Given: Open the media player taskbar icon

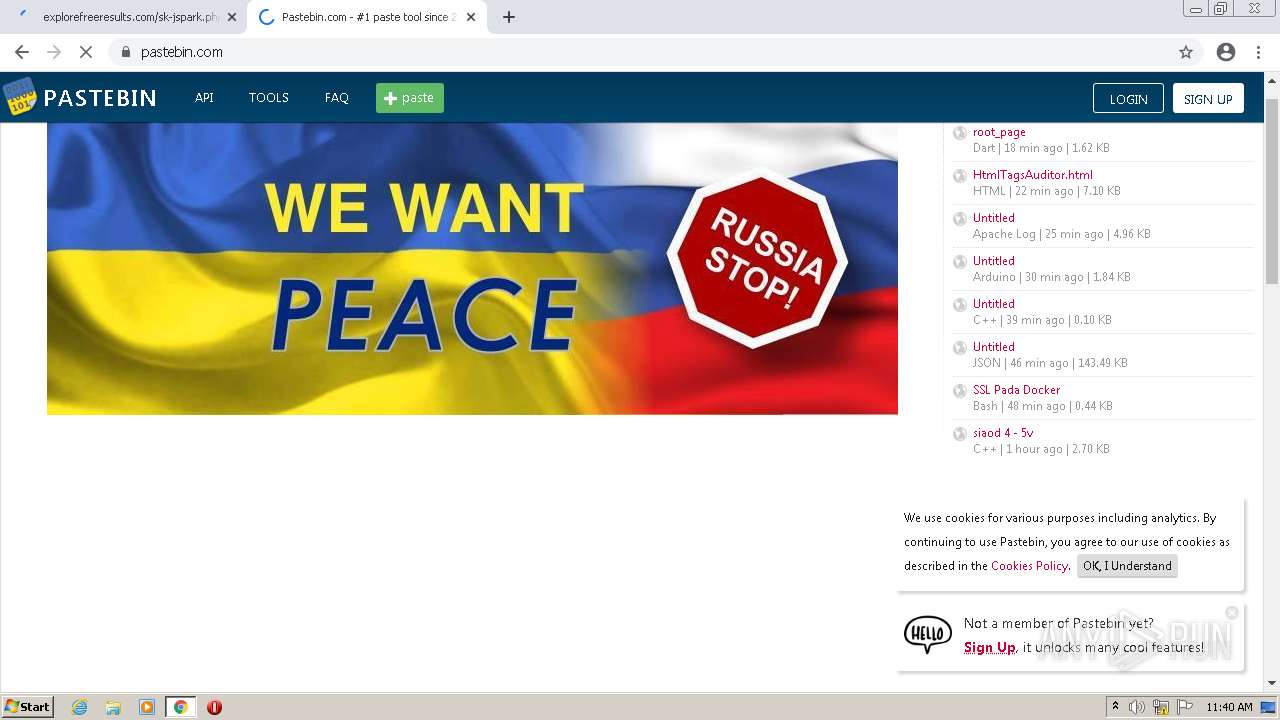Looking at the screenshot, I should pyautogui.click(x=147, y=707).
